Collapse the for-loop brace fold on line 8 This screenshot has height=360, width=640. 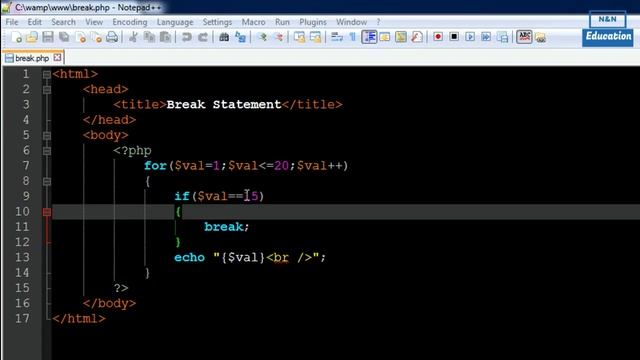click(x=47, y=181)
